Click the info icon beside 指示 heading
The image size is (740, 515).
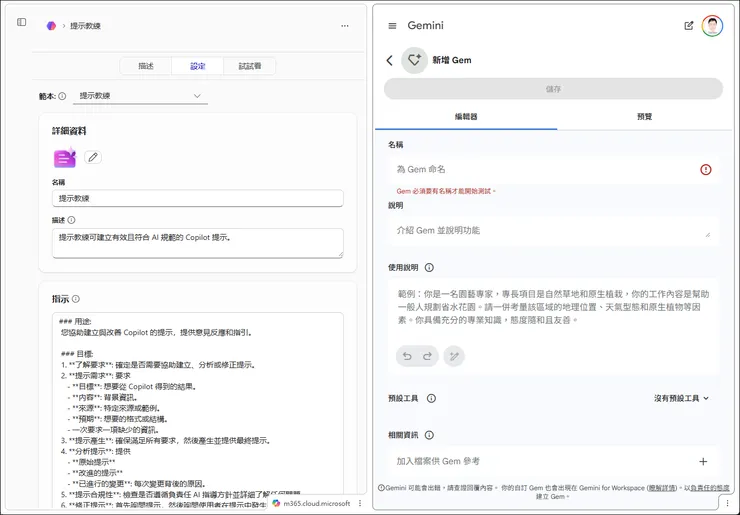(x=76, y=299)
